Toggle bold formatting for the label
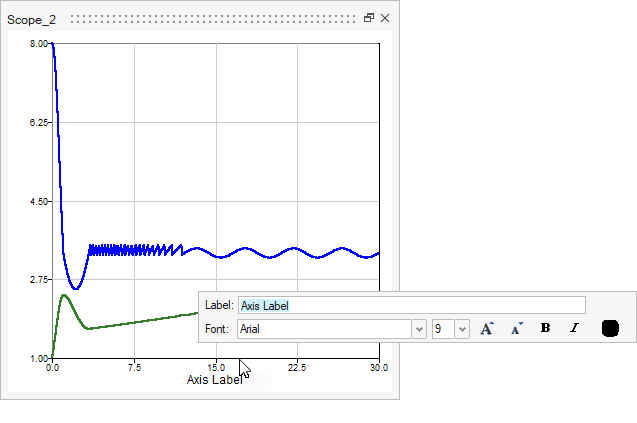The image size is (637, 423). (x=545, y=328)
